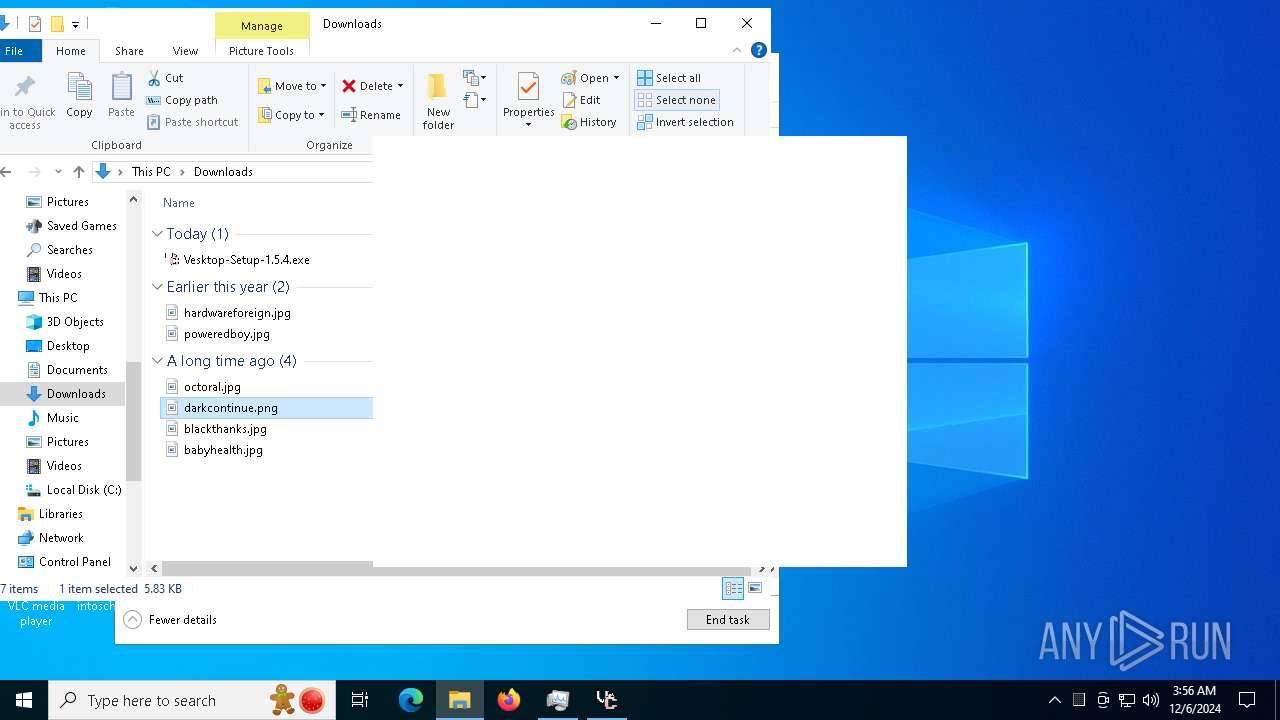Open Move to dropdown
1280x720 pixels.
click(x=292, y=86)
